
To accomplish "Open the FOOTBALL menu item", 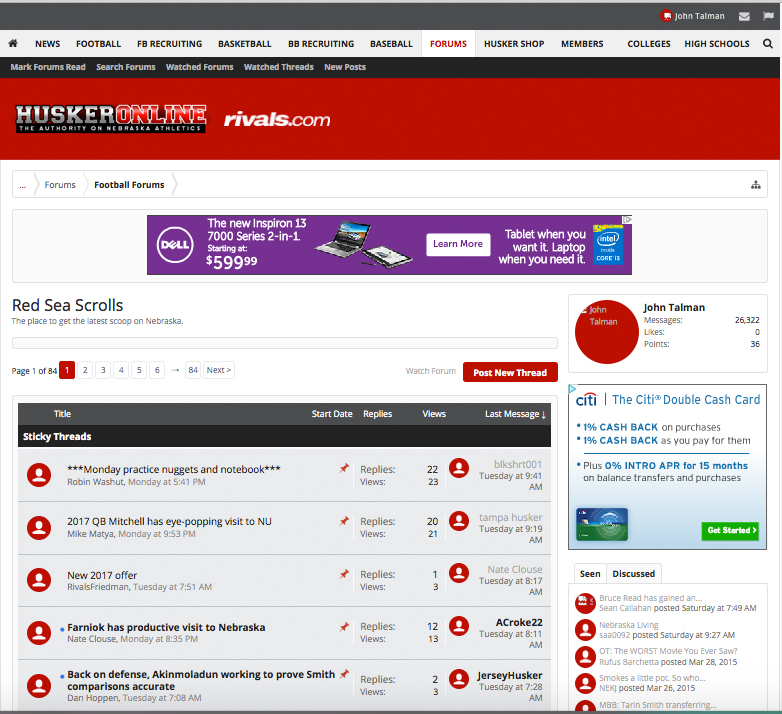I will (98, 44).
